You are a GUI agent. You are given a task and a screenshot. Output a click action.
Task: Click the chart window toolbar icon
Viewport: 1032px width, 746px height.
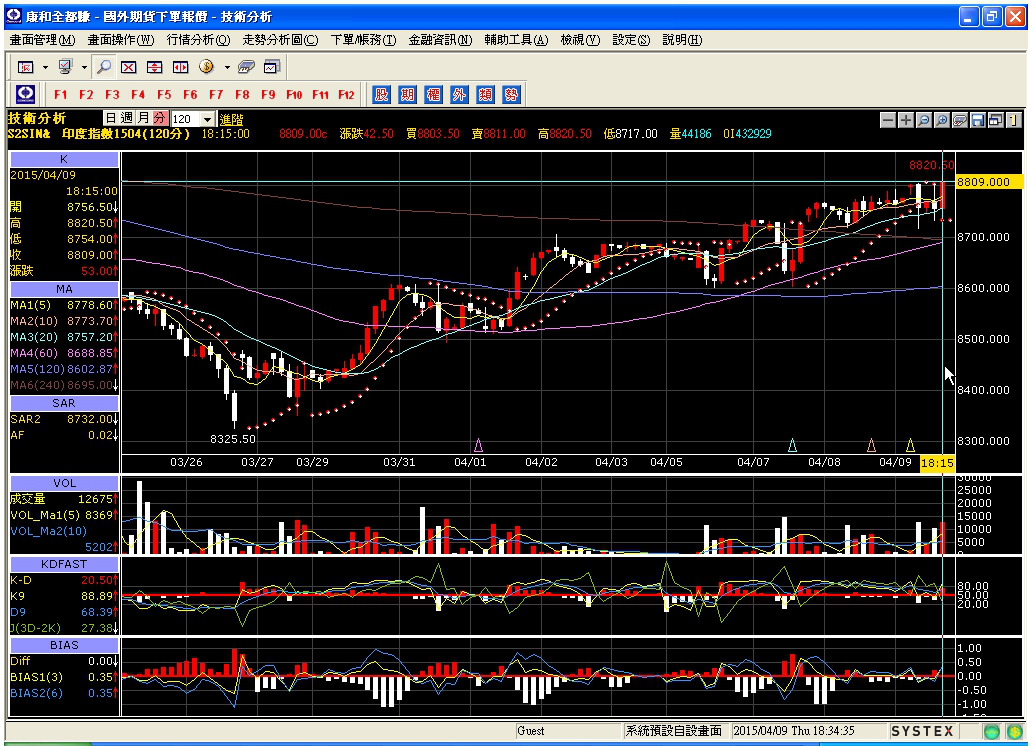272,67
